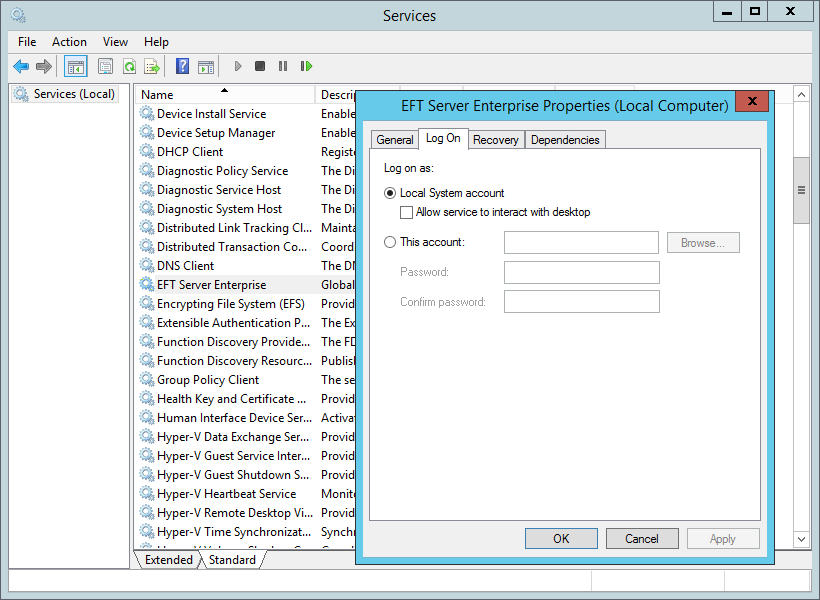Select the This account radio button
820x600 pixels.
click(x=390, y=242)
